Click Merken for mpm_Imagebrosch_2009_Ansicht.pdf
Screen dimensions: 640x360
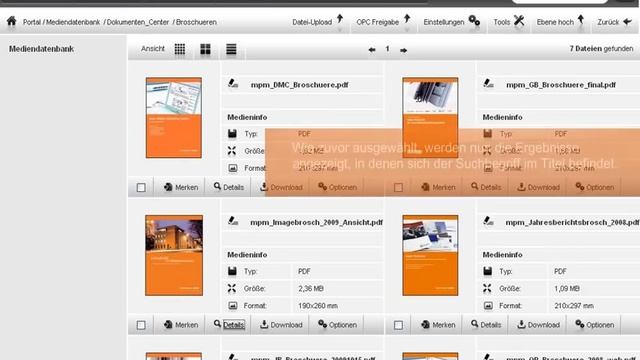click(x=181, y=325)
